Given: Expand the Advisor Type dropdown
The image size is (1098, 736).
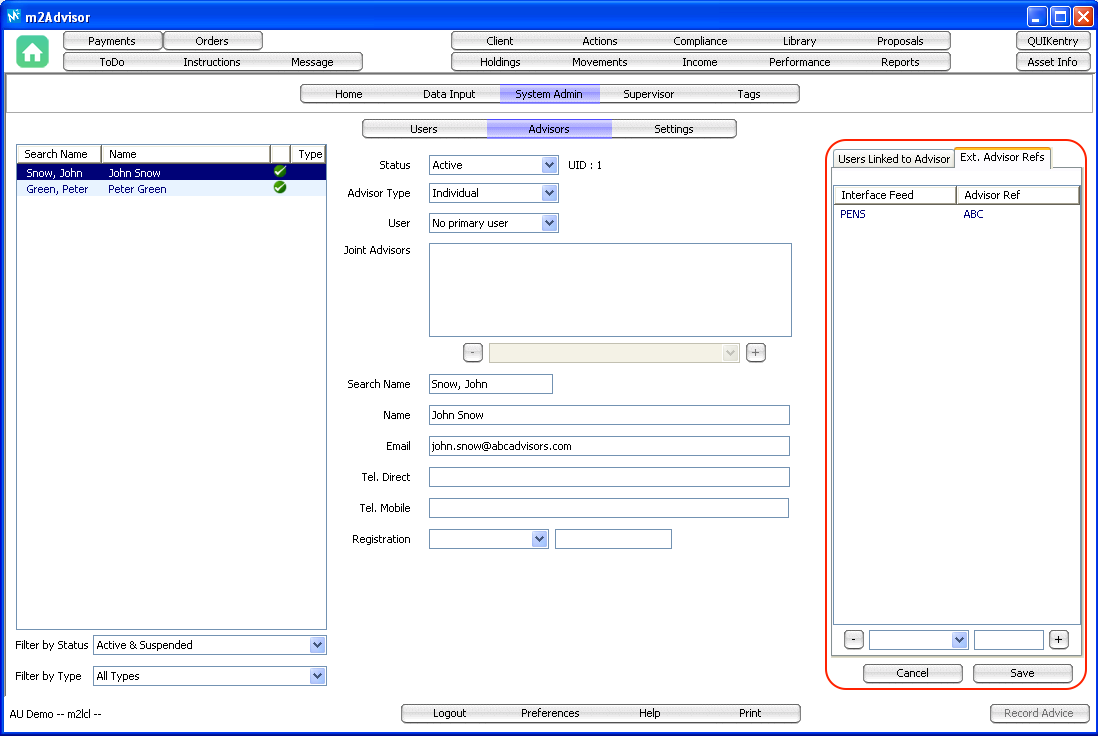Looking at the screenshot, I should (548, 193).
